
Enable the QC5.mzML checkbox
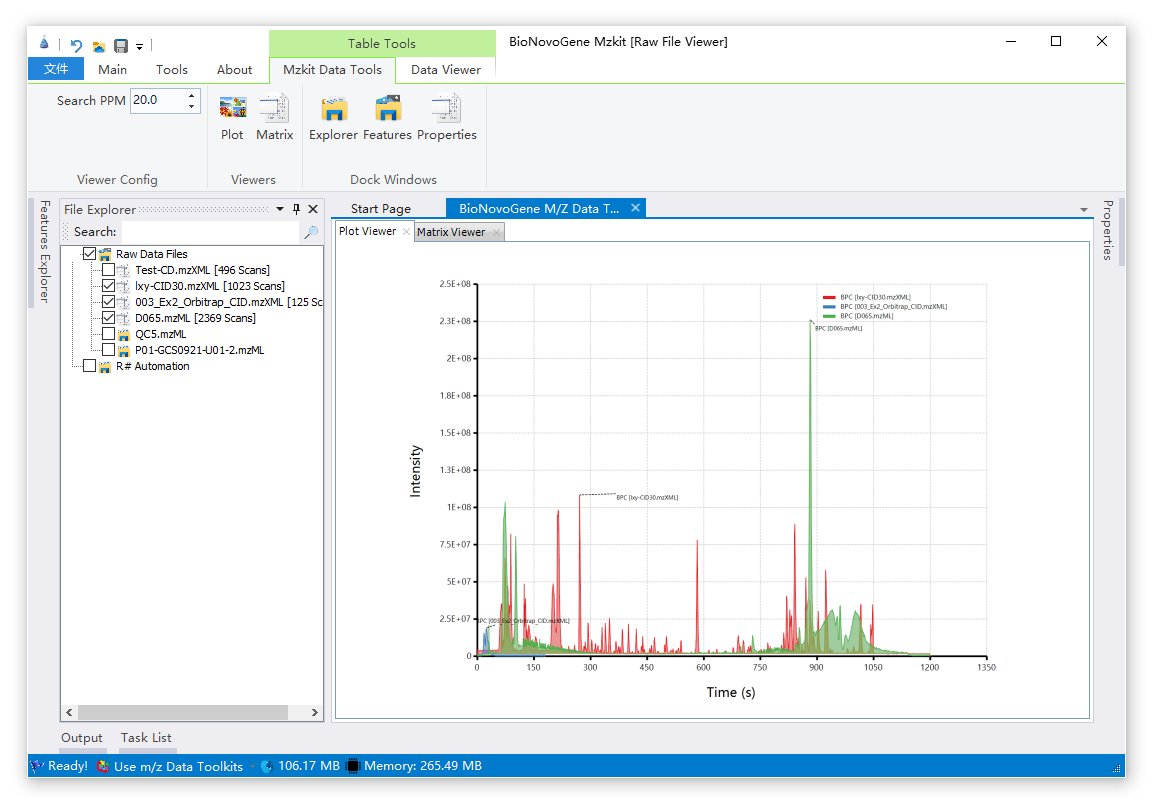coord(109,334)
